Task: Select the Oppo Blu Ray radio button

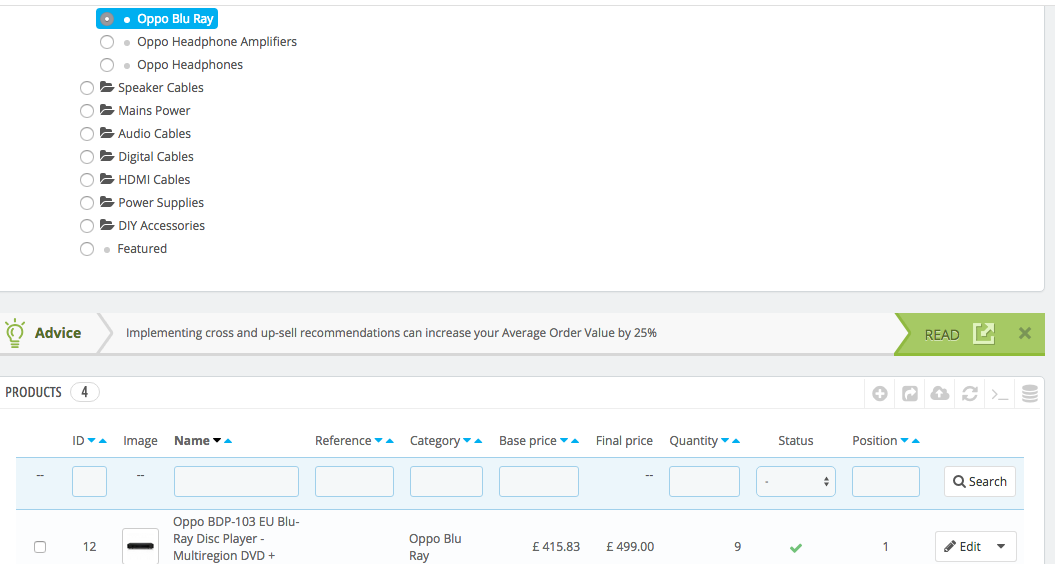Action: tap(107, 19)
